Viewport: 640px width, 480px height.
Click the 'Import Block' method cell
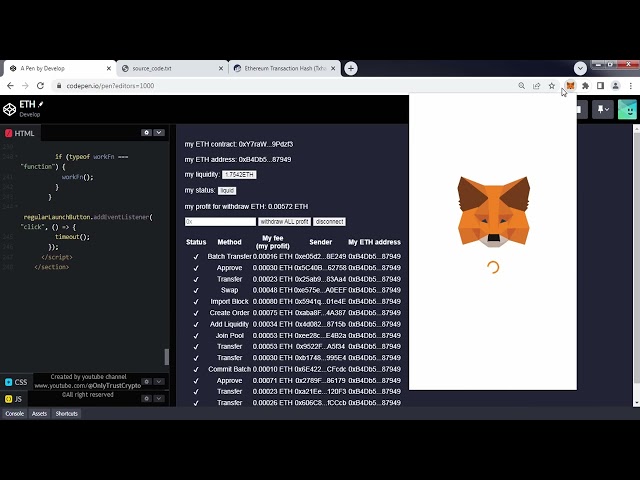229,301
